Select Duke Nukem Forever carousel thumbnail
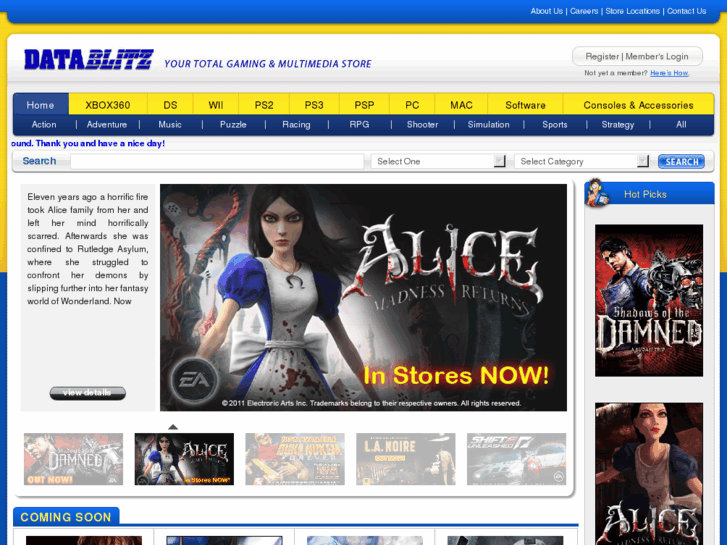Viewport: 727px width, 545px height. [295, 459]
